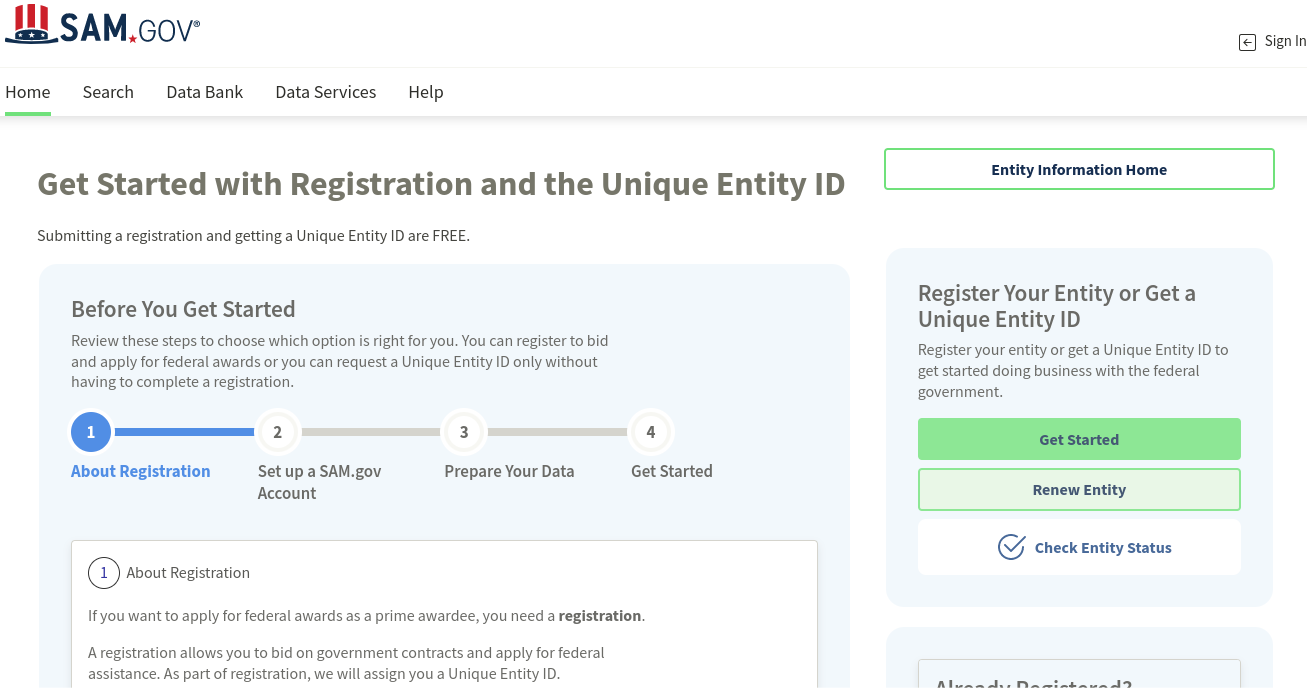Image resolution: width=1307 pixels, height=688 pixels.
Task: Open the Home navigation tab
Action: click(28, 92)
